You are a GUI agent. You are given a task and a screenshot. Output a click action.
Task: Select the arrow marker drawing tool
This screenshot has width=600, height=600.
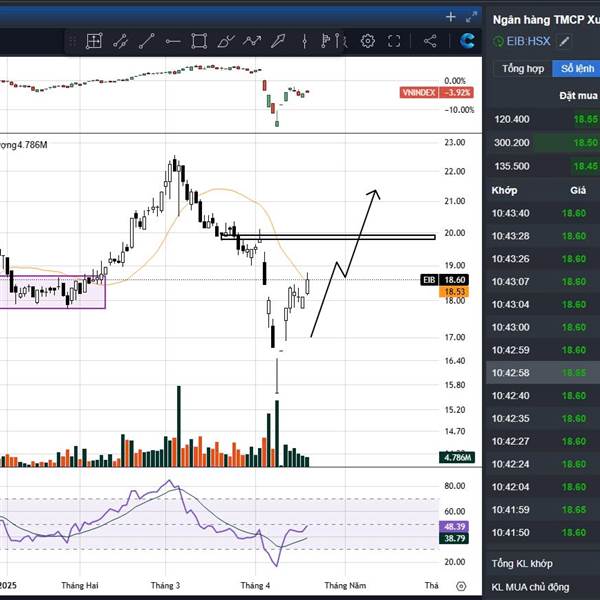coord(278,41)
